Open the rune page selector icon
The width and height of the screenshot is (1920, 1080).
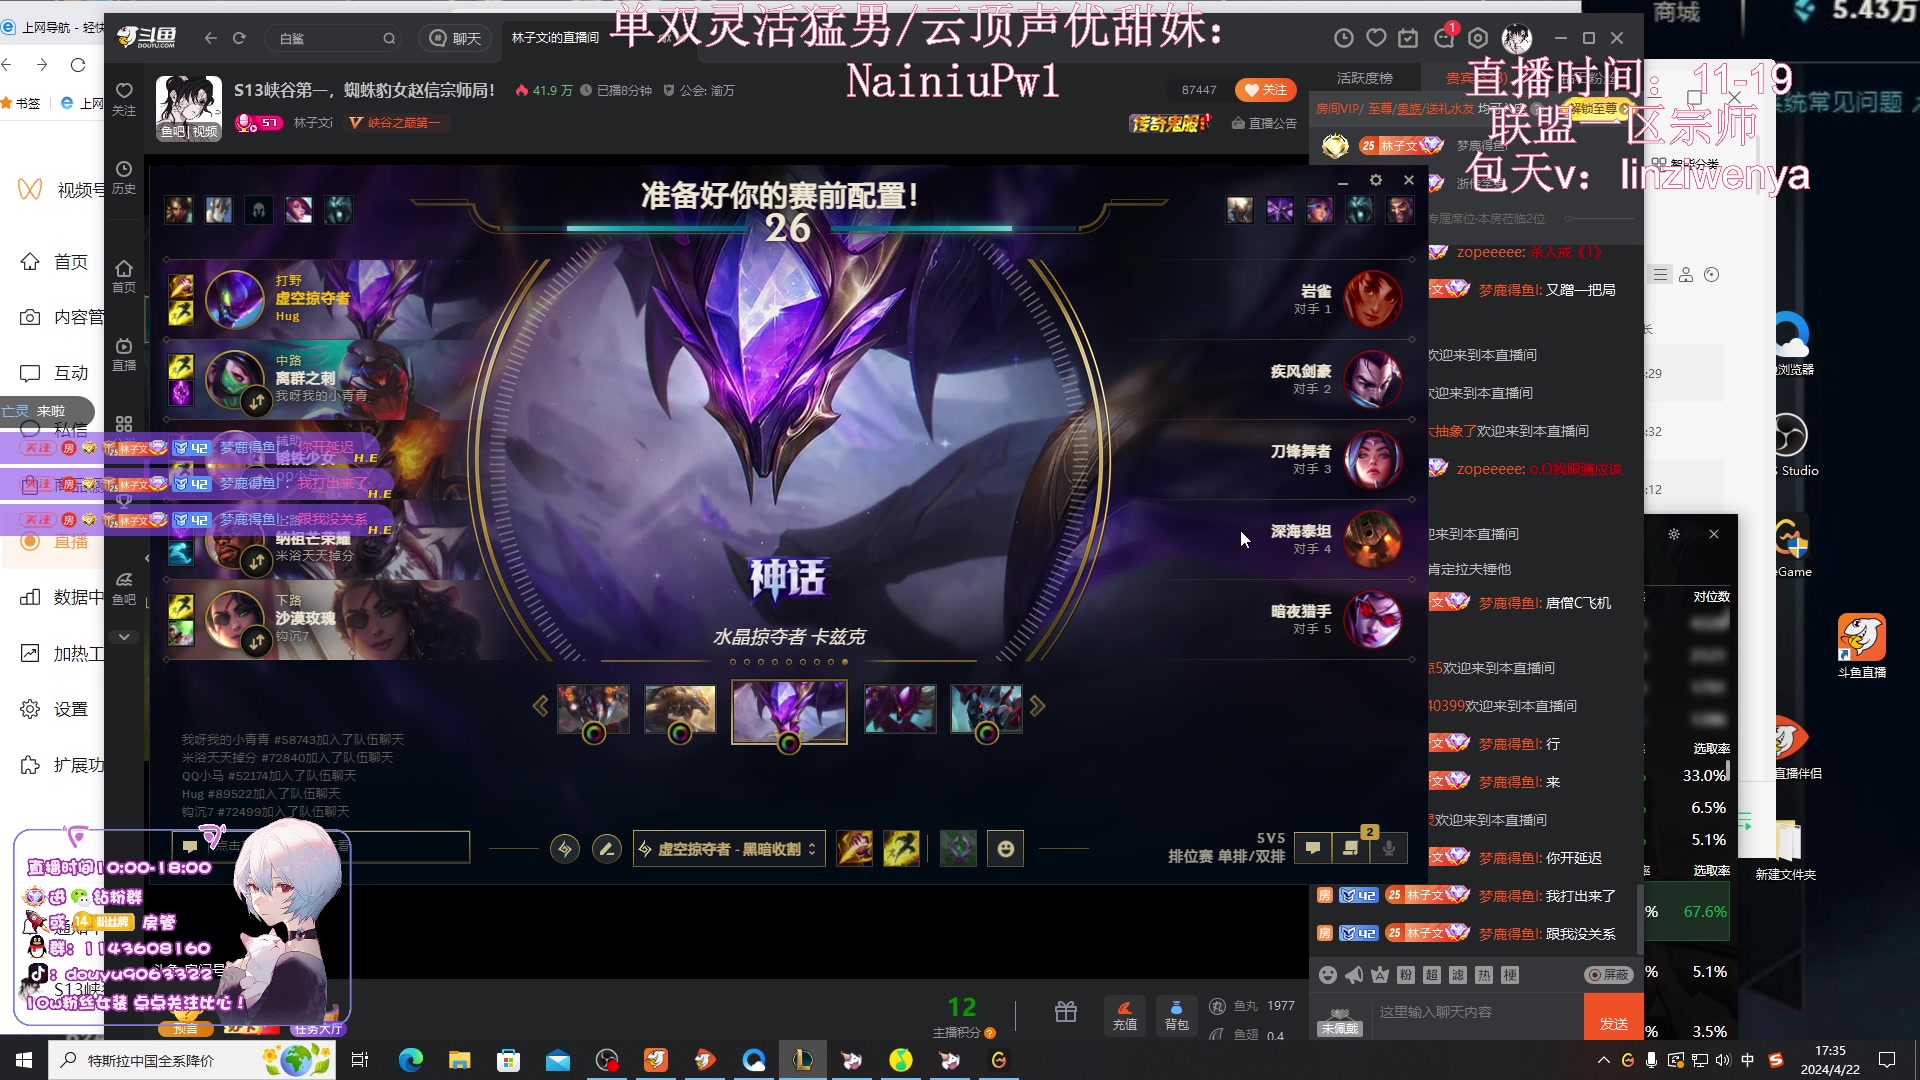click(565, 849)
